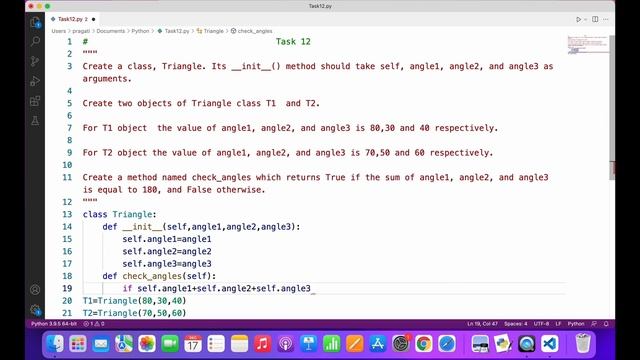The height and width of the screenshot is (360, 640).
Task: Open the Accounts icon in activity bar
Action: tap(35, 290)
